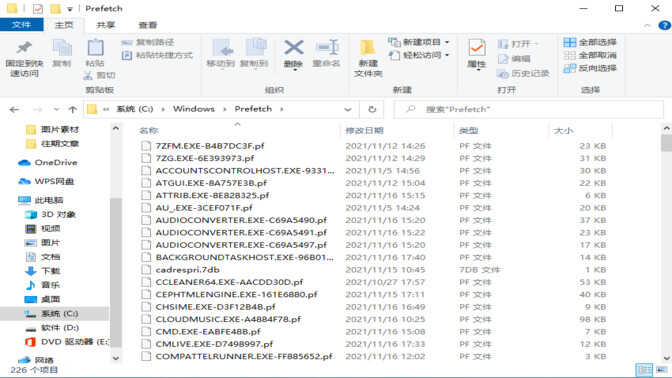Expand the chevron after Prefetch in path
Screen dimensions: 672x378
point(282,109)
